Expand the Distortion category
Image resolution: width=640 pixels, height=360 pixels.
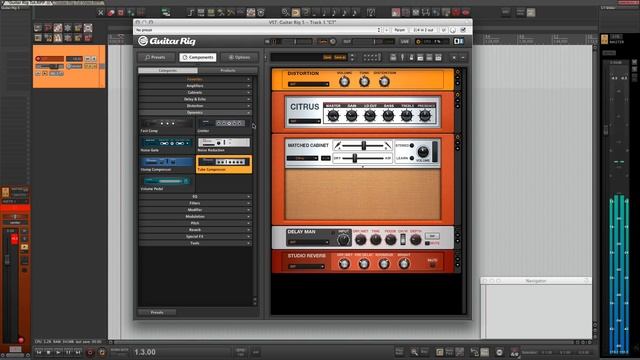click(195, 106)
